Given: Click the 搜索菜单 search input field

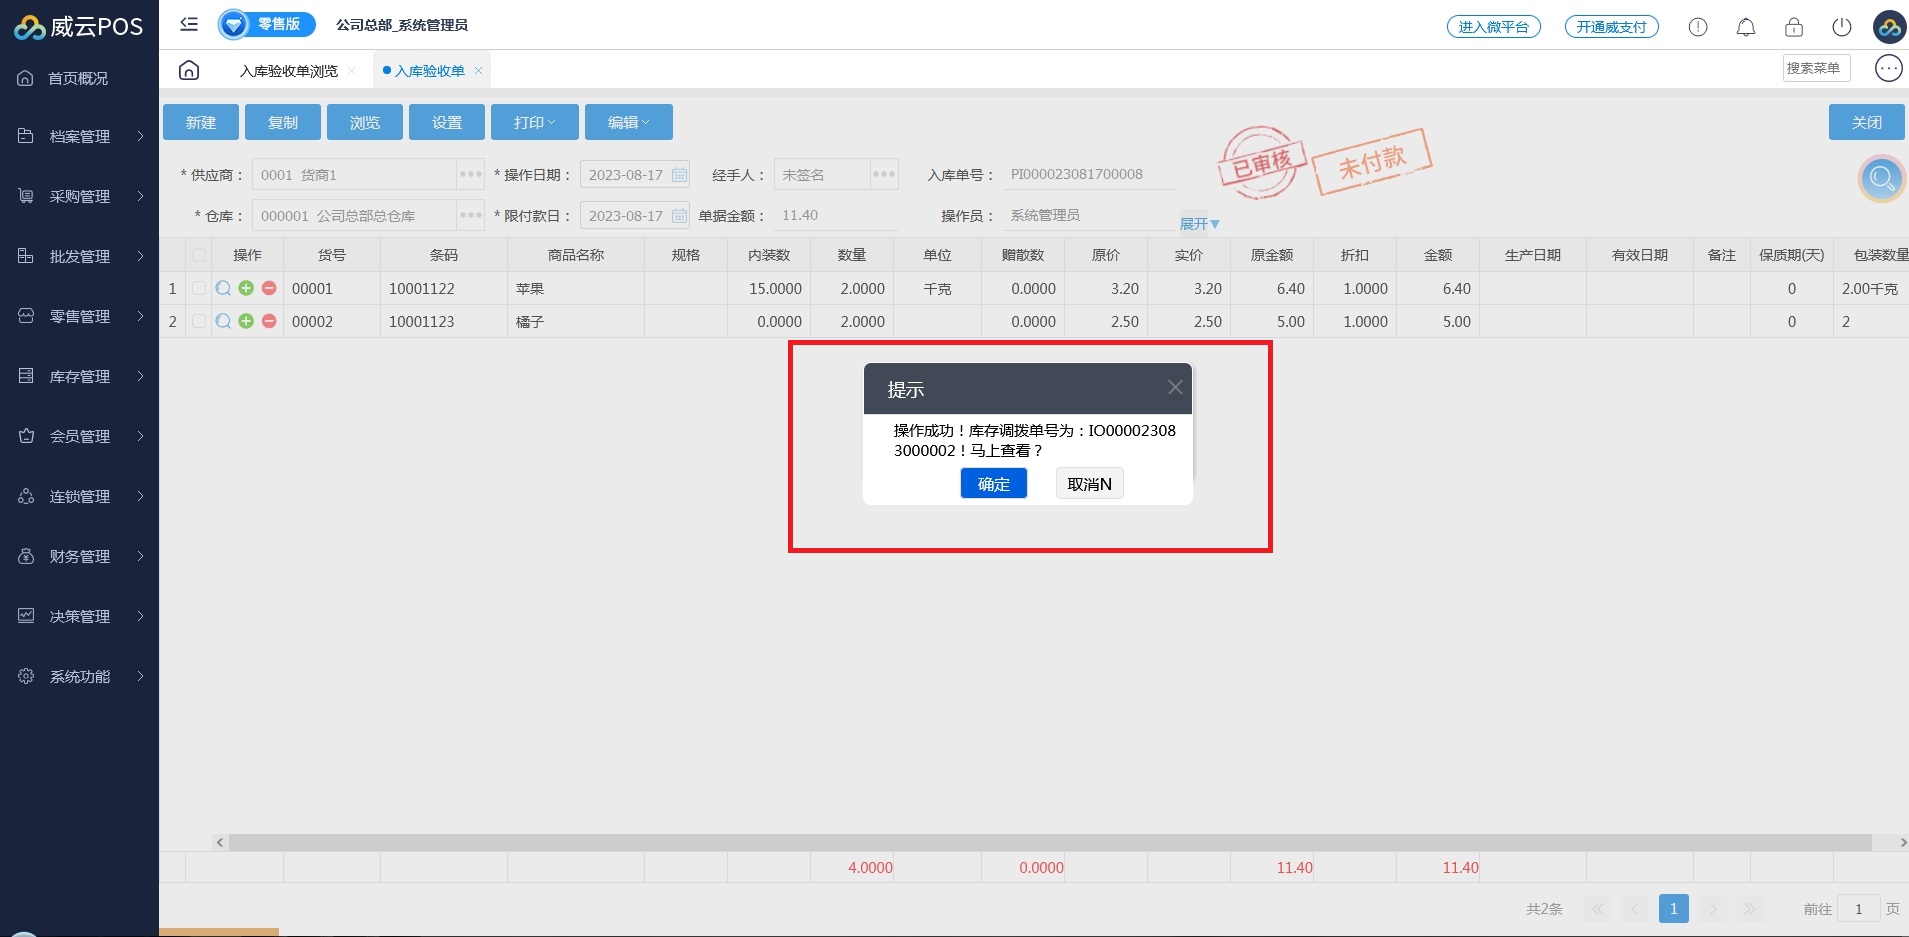Looking at the screenshot, I should pyautogui.click(x=1815, y=68).
